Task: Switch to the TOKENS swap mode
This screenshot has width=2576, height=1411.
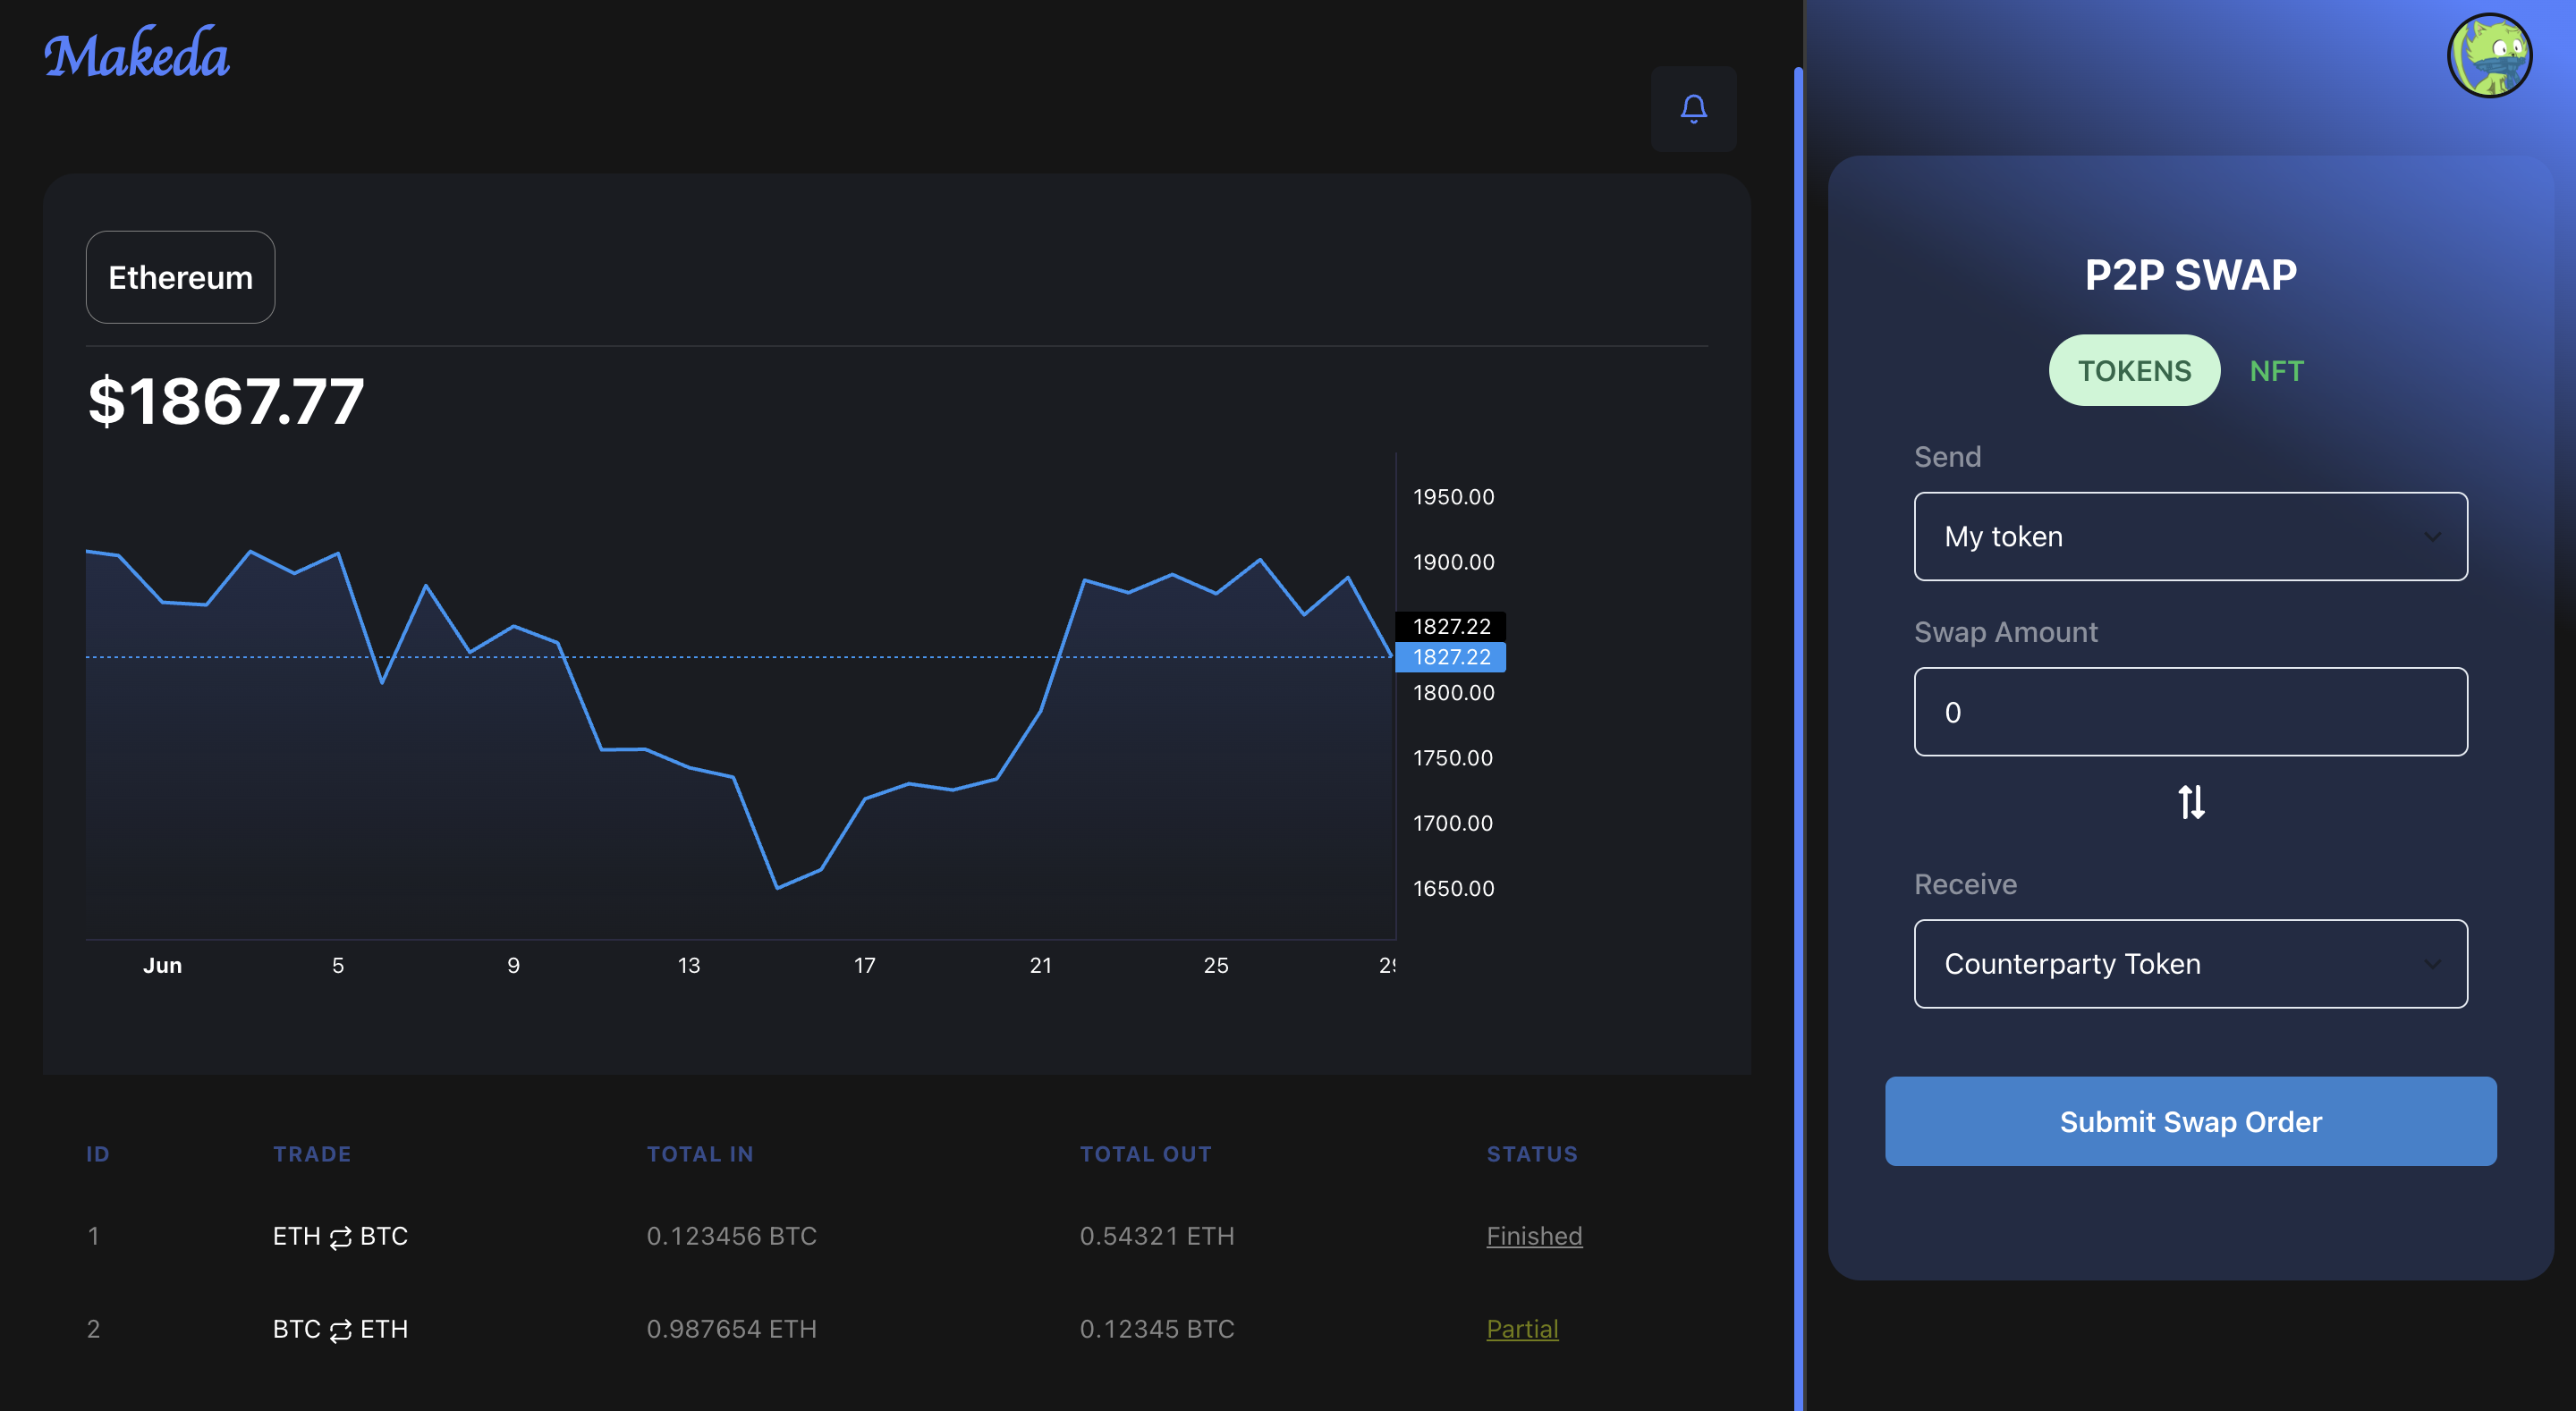Action: coord(2133,371)
